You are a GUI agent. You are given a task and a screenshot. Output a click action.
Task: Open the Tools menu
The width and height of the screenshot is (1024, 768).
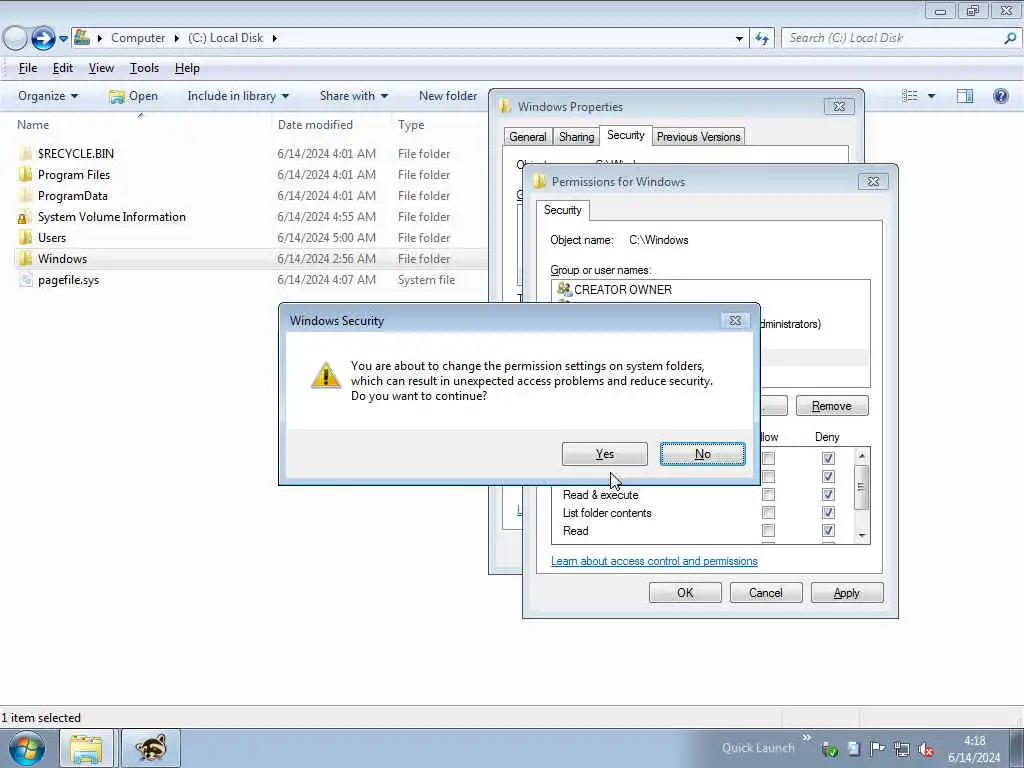(x=144, y=68)
